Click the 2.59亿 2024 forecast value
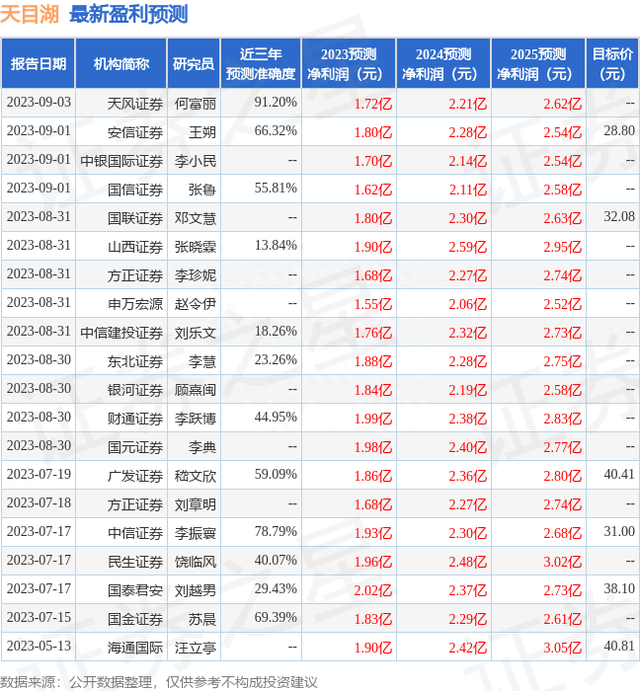Screen dimensions: 640x691 click(468, 247)
